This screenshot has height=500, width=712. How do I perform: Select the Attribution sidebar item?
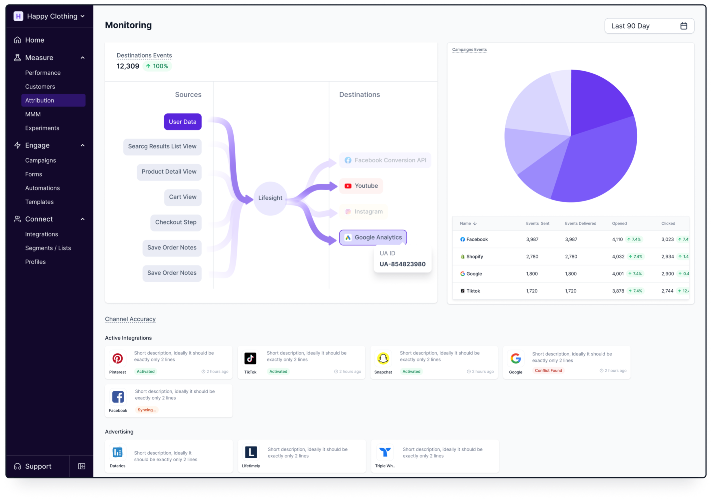[x=53, y=100]
